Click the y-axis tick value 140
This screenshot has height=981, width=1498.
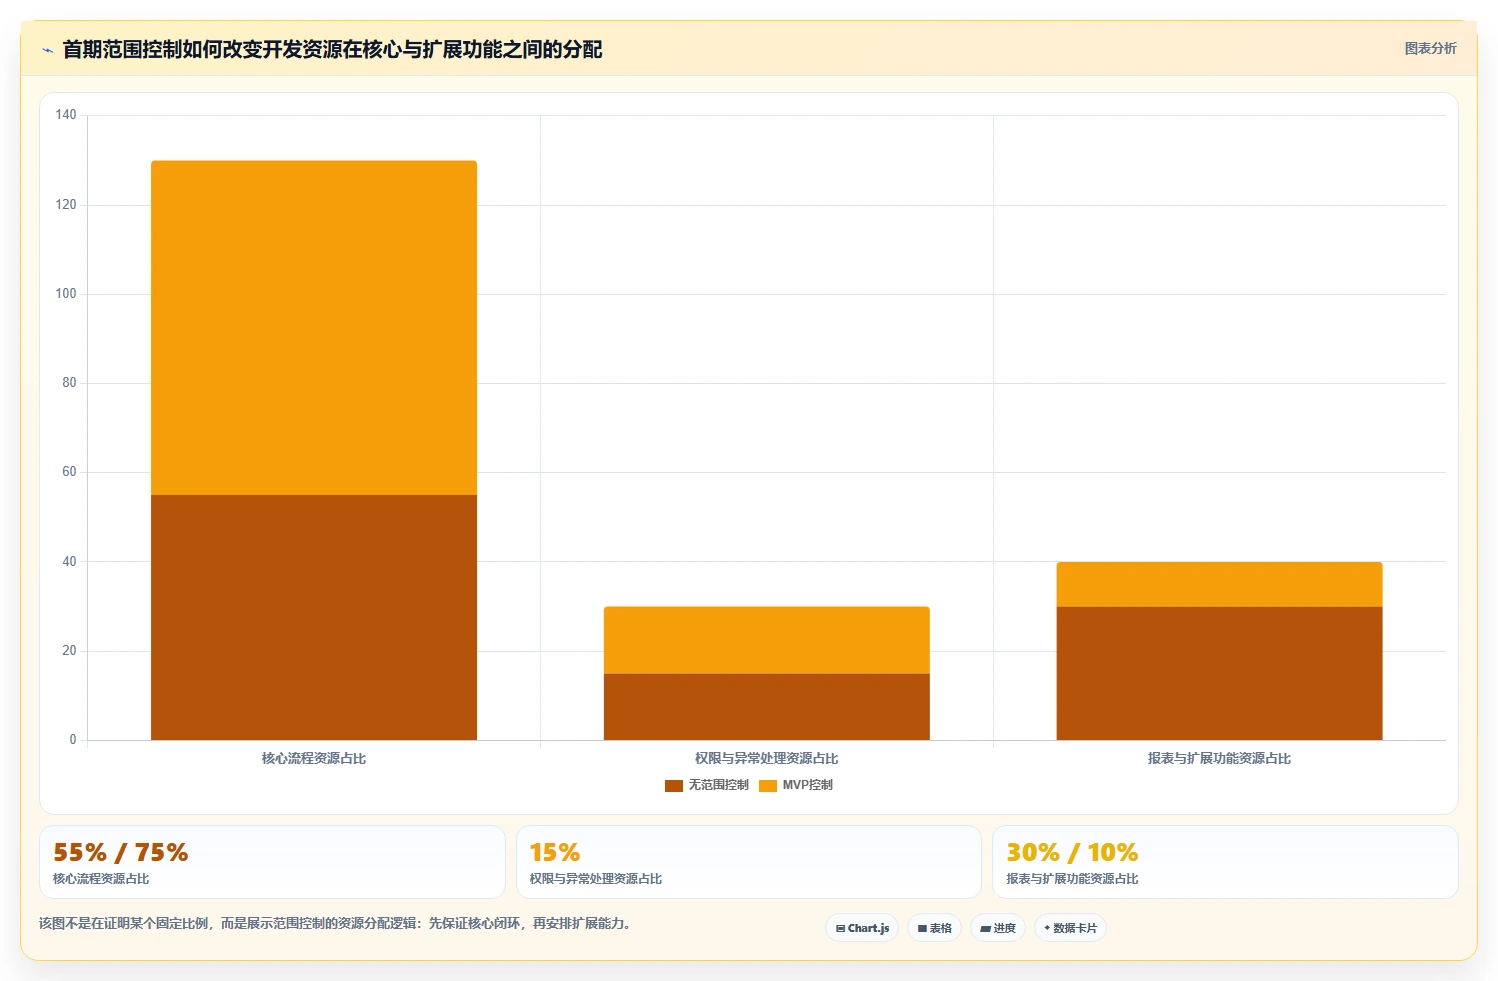tap(66, 115)
